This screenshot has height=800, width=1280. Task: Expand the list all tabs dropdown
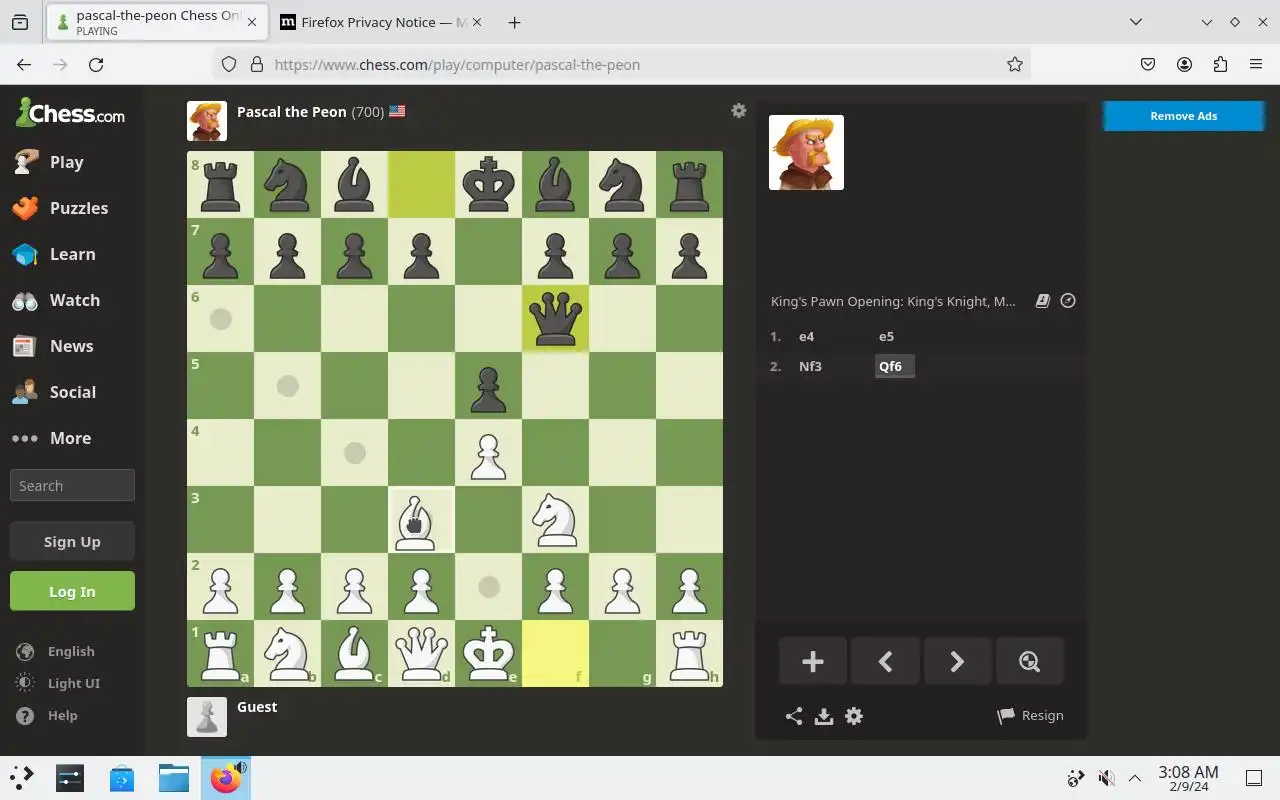tap(1136, 22)
